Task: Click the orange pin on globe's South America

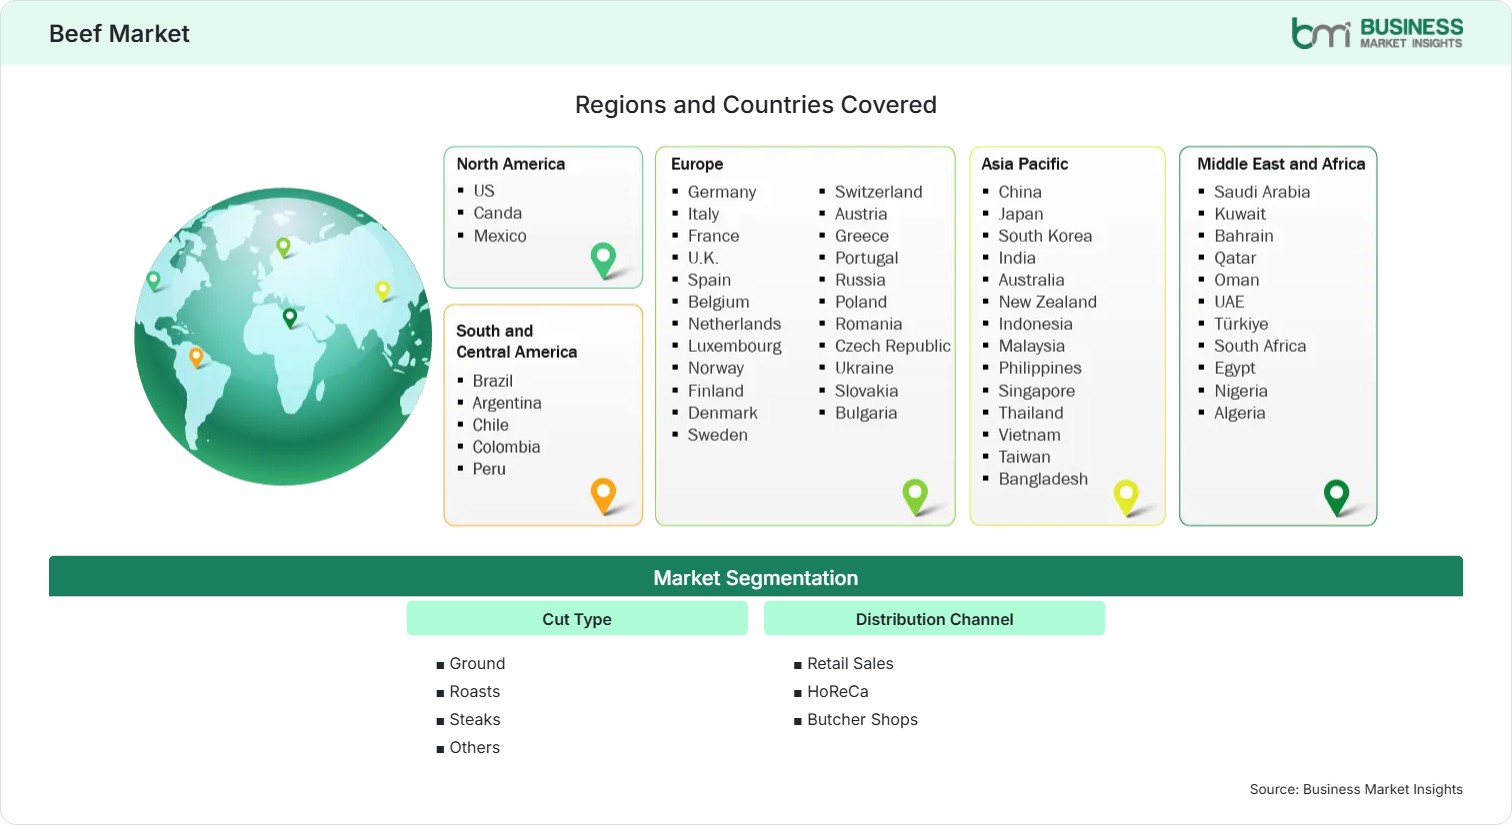Action: pos(196,357)
